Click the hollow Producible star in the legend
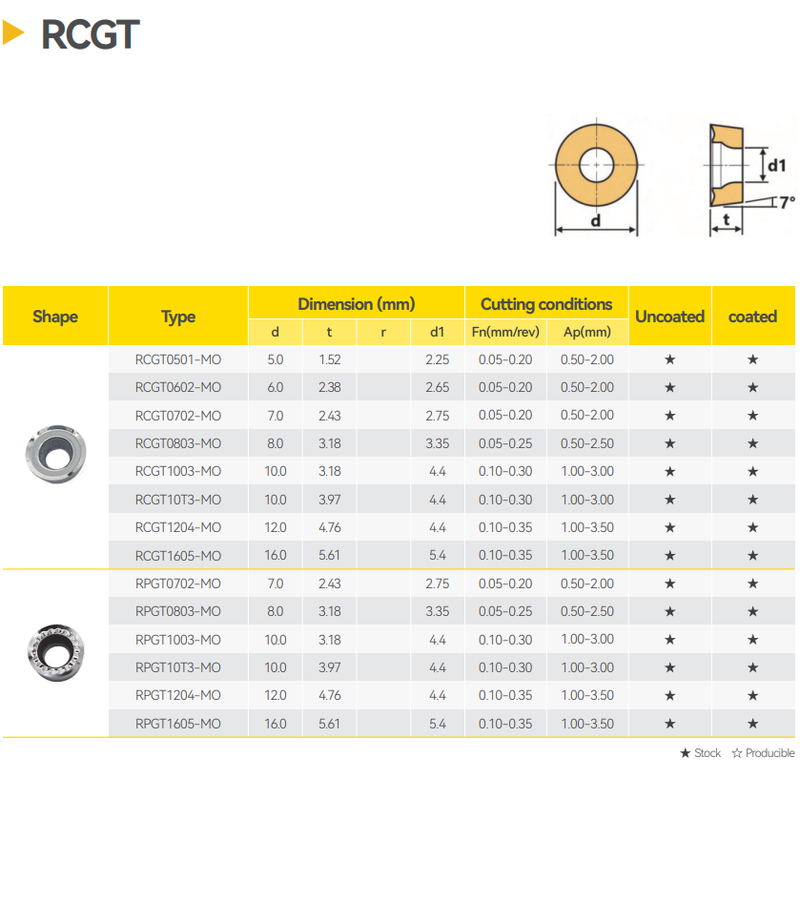 (737, 753)
